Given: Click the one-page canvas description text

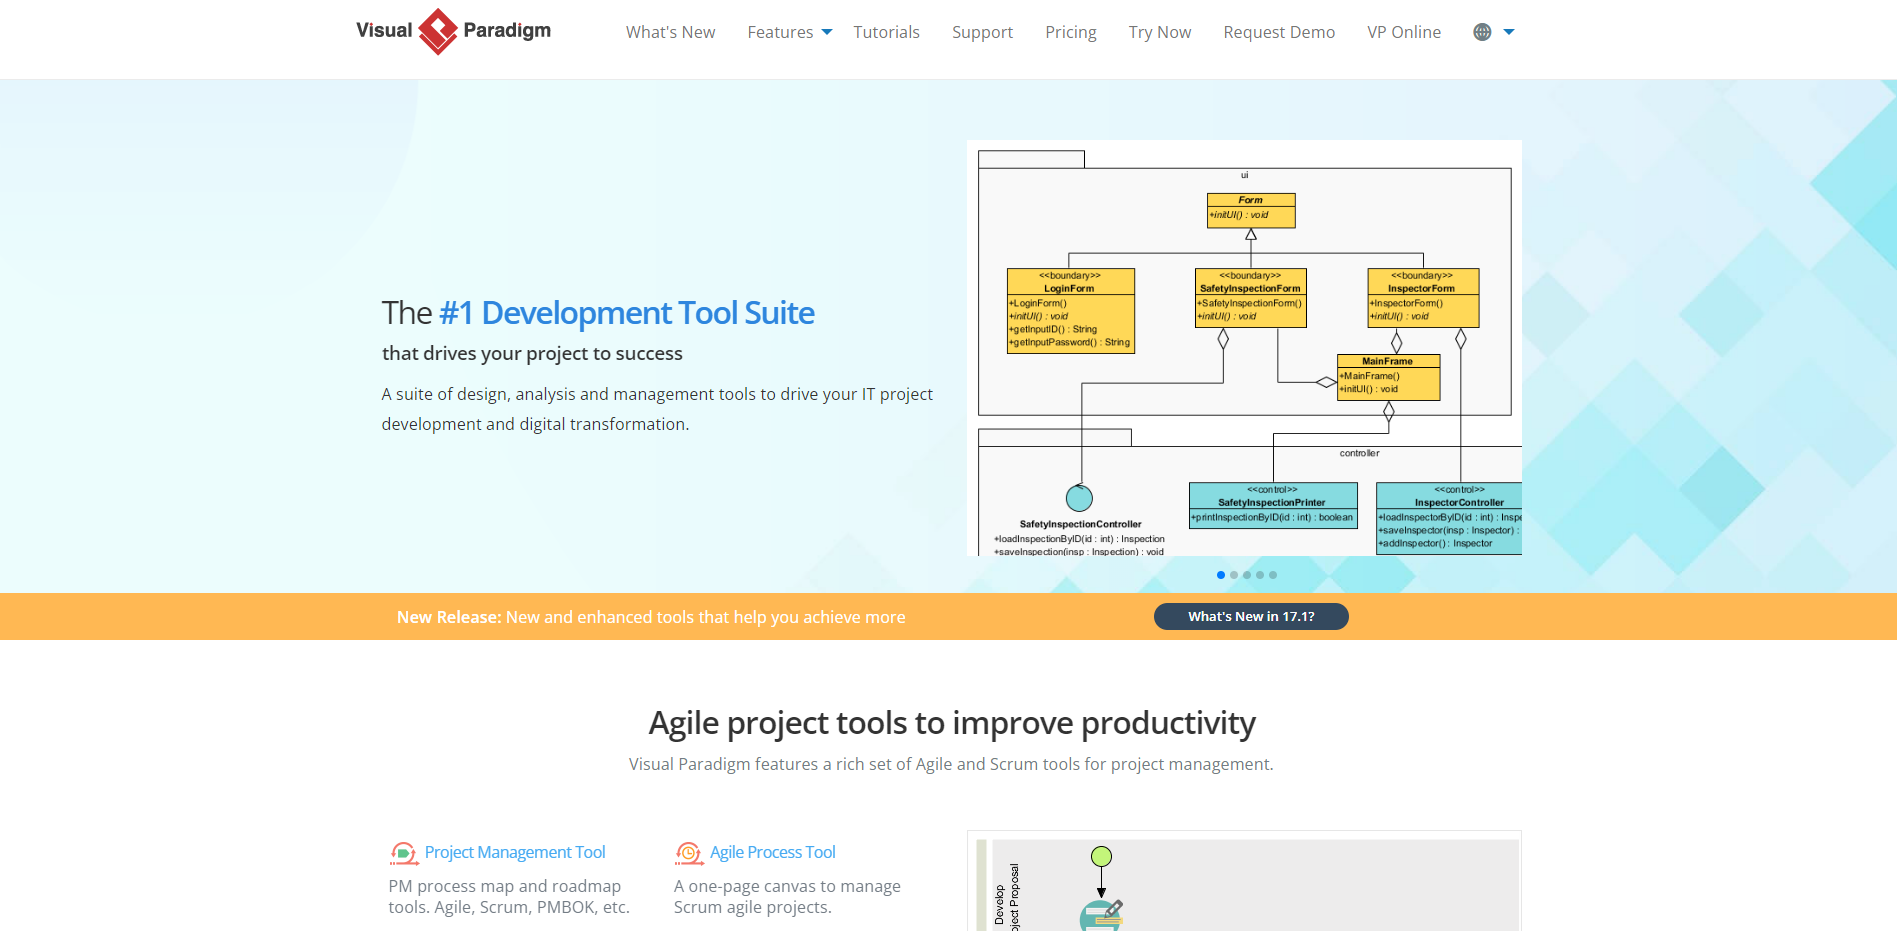Looking at the screenshot, I should [787, 897].
